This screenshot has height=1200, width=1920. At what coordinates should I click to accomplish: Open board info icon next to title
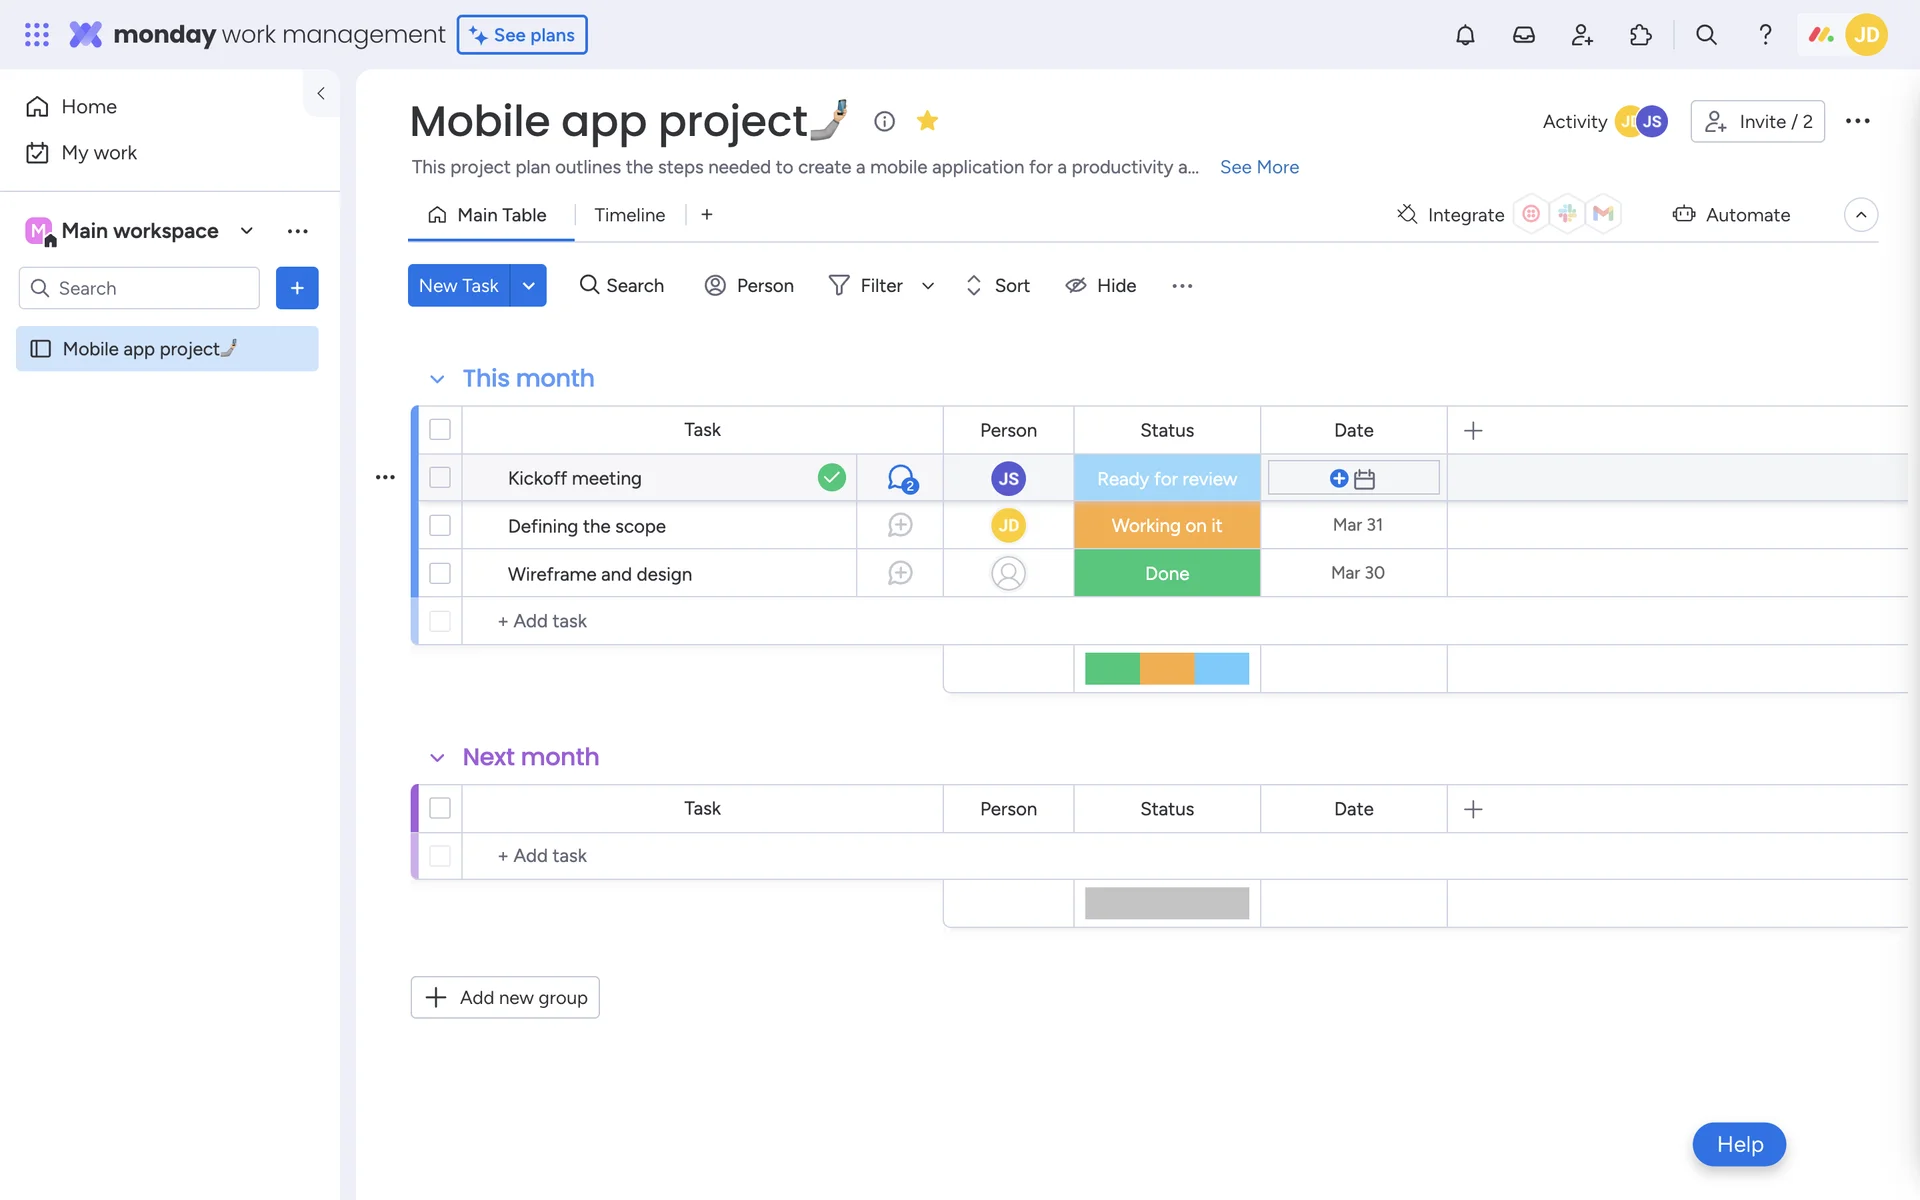[884, 121]
